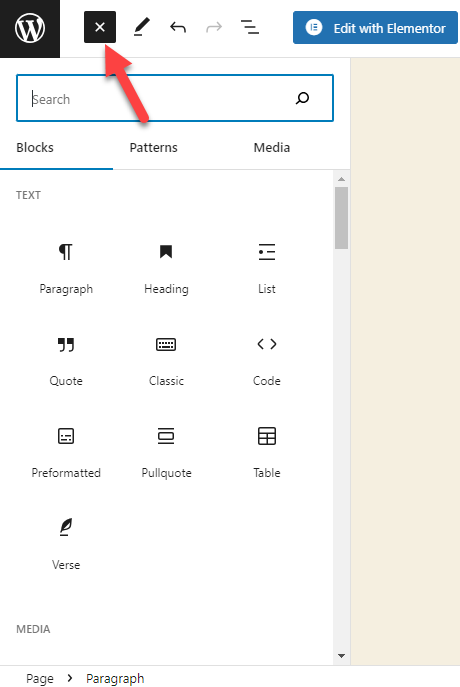Insert a Quote block
460x687 pixels.
pyautogui.click(x=66, y=361)
